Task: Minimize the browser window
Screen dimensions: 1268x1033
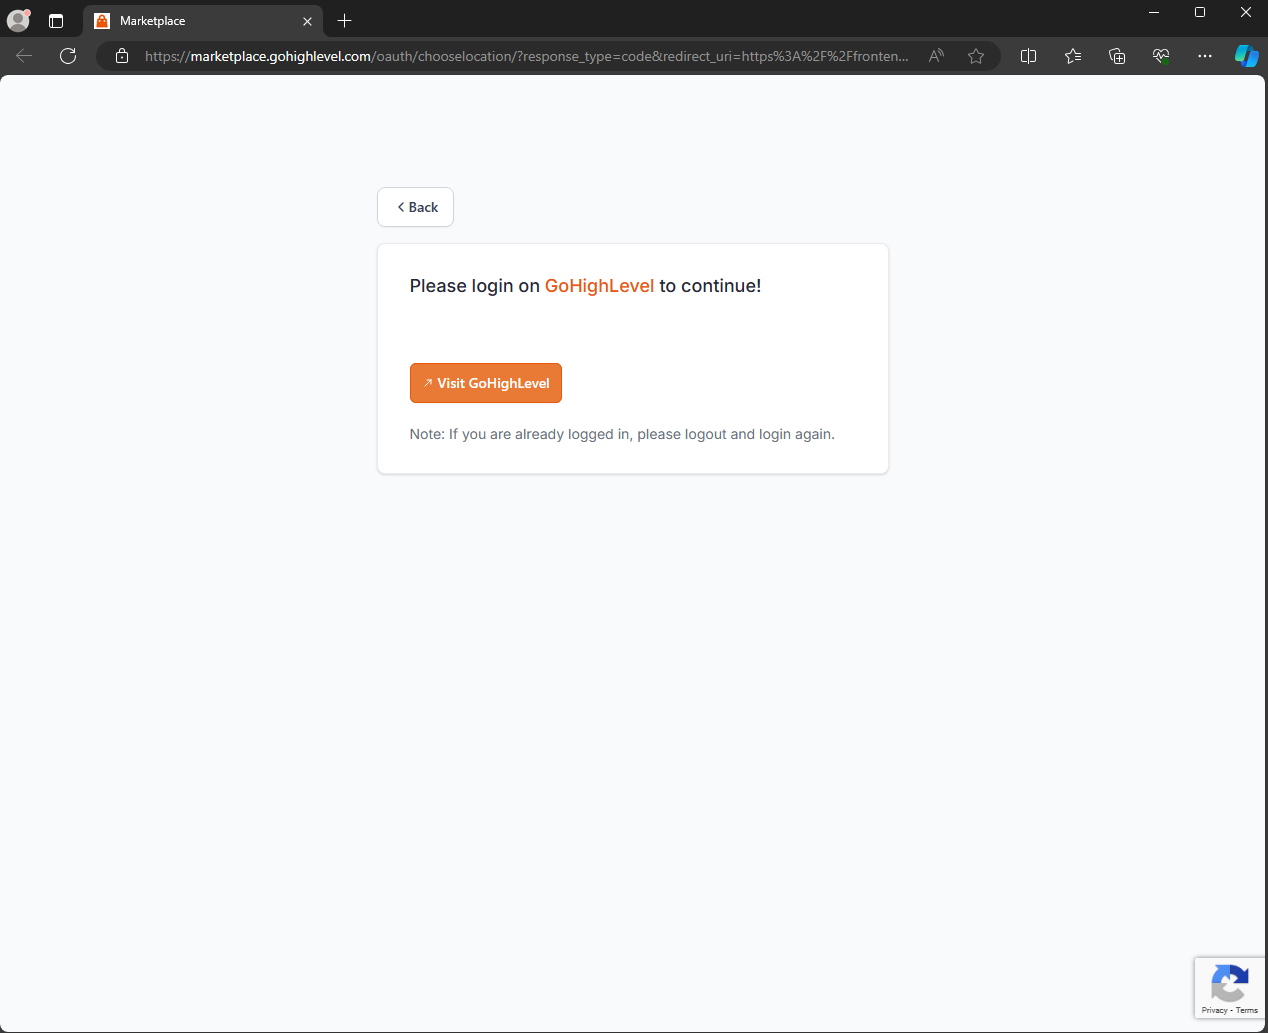Action: (x=1154, y=12)
